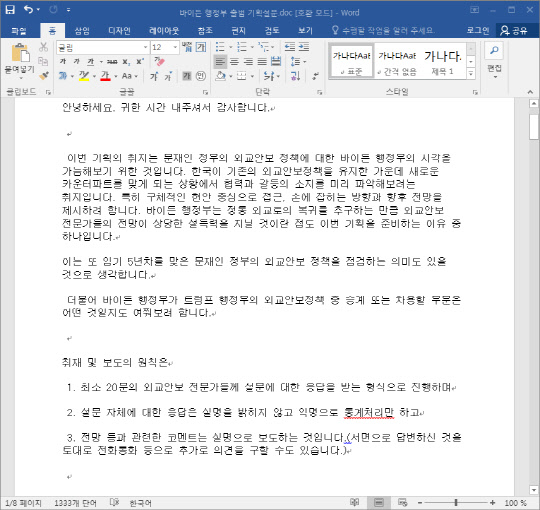Image resolution: width=540 pixels, height=510 pixels.
Task: Open line spacing options
Action: pos(298,62)
